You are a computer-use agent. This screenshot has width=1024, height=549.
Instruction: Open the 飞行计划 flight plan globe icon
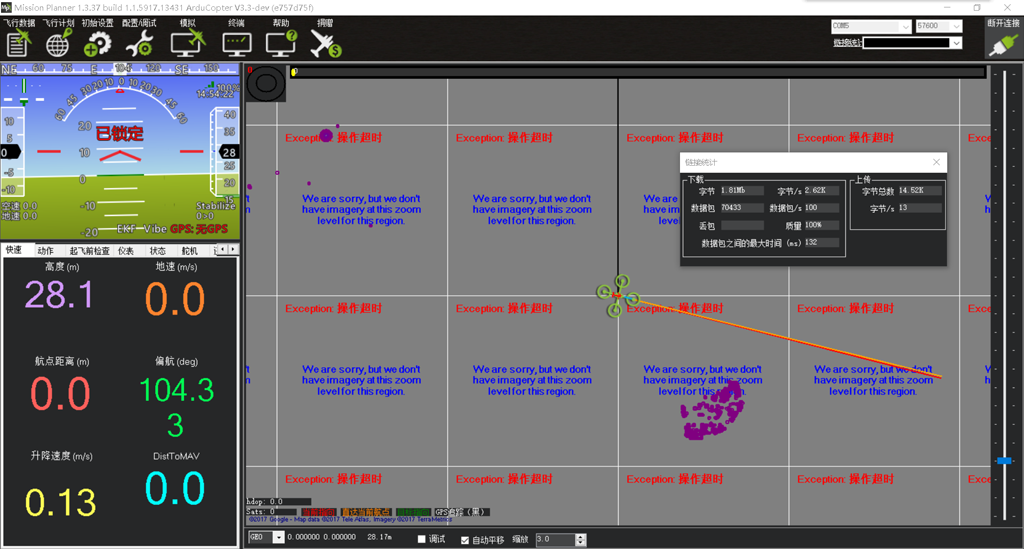(58, 42)
